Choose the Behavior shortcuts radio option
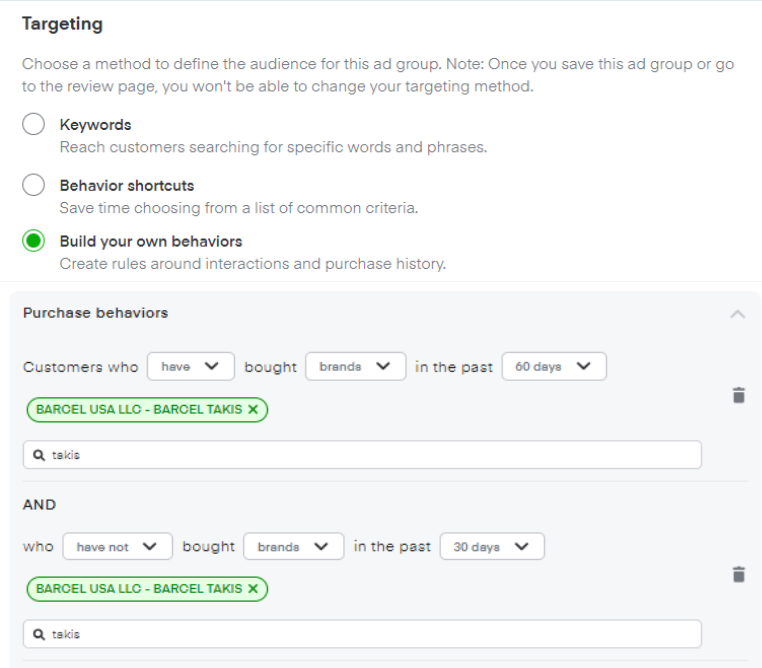762x668 pixels. click(34, 185)
